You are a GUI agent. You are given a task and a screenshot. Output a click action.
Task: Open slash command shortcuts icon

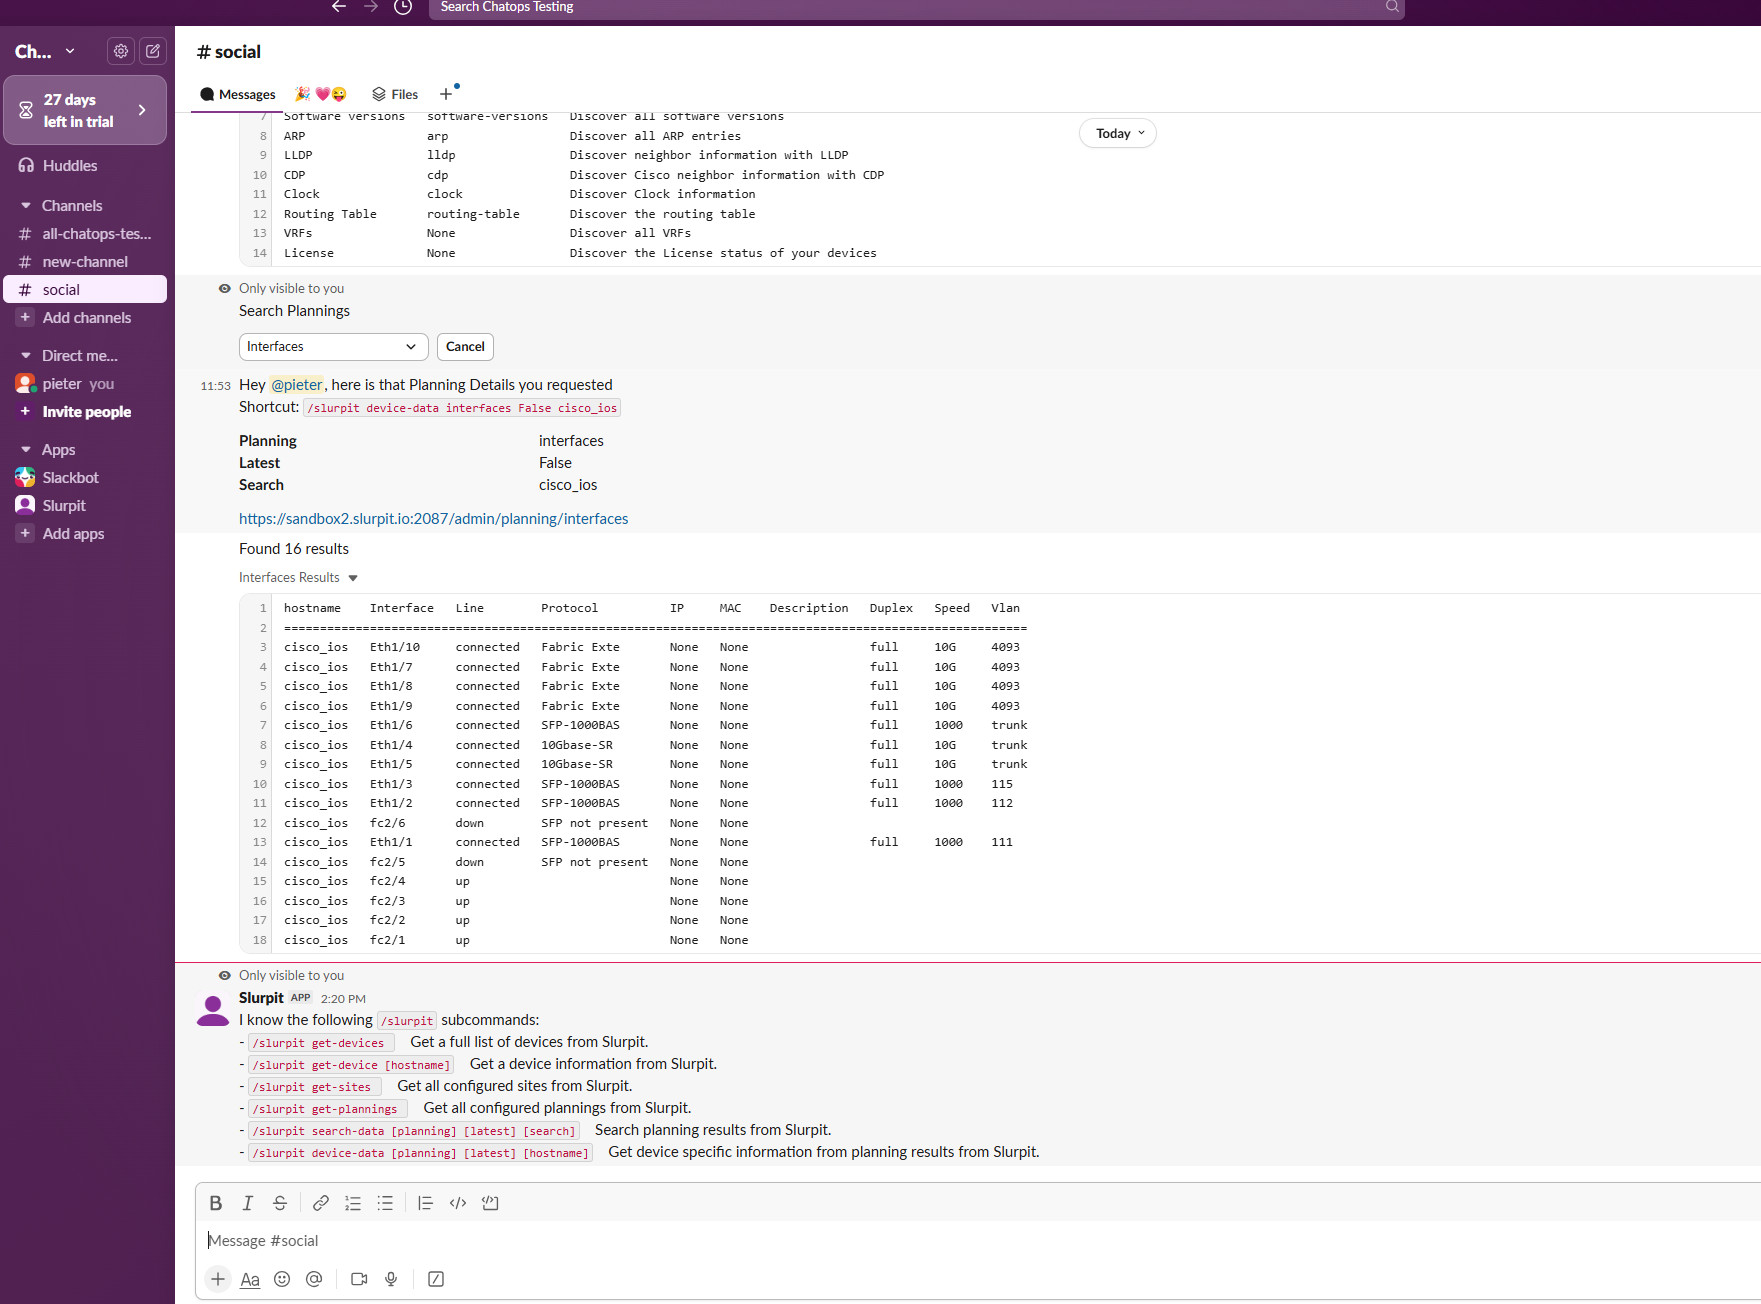[436, 1279]
